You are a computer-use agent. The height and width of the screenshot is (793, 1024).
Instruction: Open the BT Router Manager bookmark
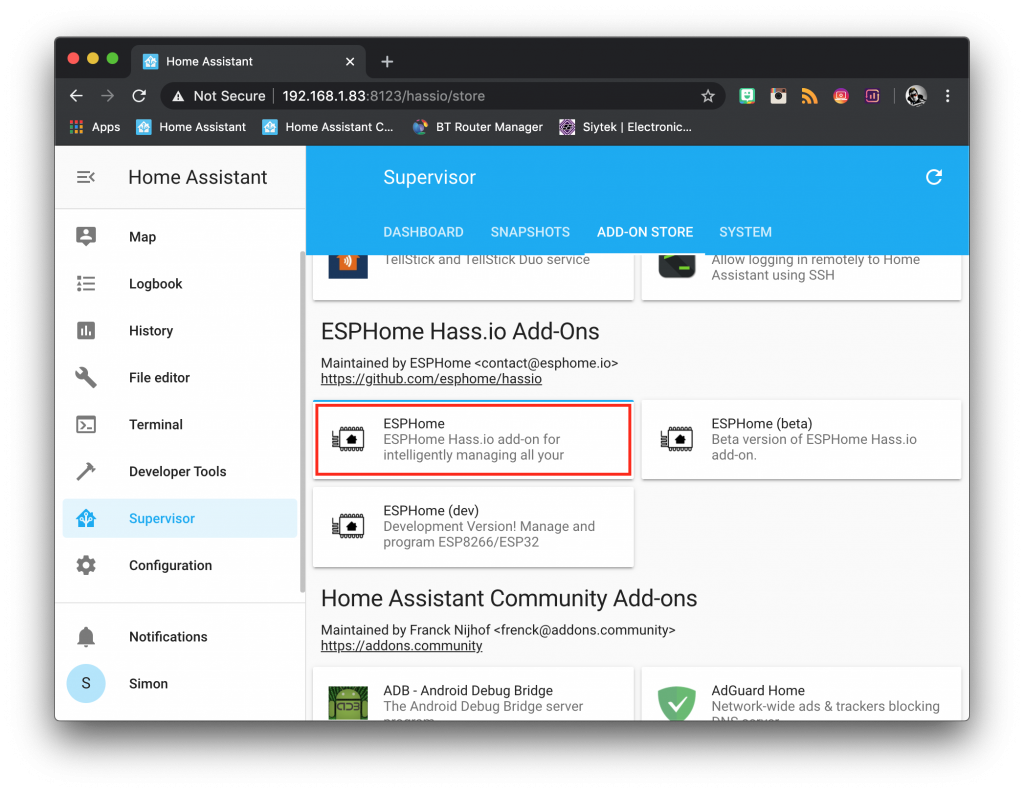(x=478, y=127)
